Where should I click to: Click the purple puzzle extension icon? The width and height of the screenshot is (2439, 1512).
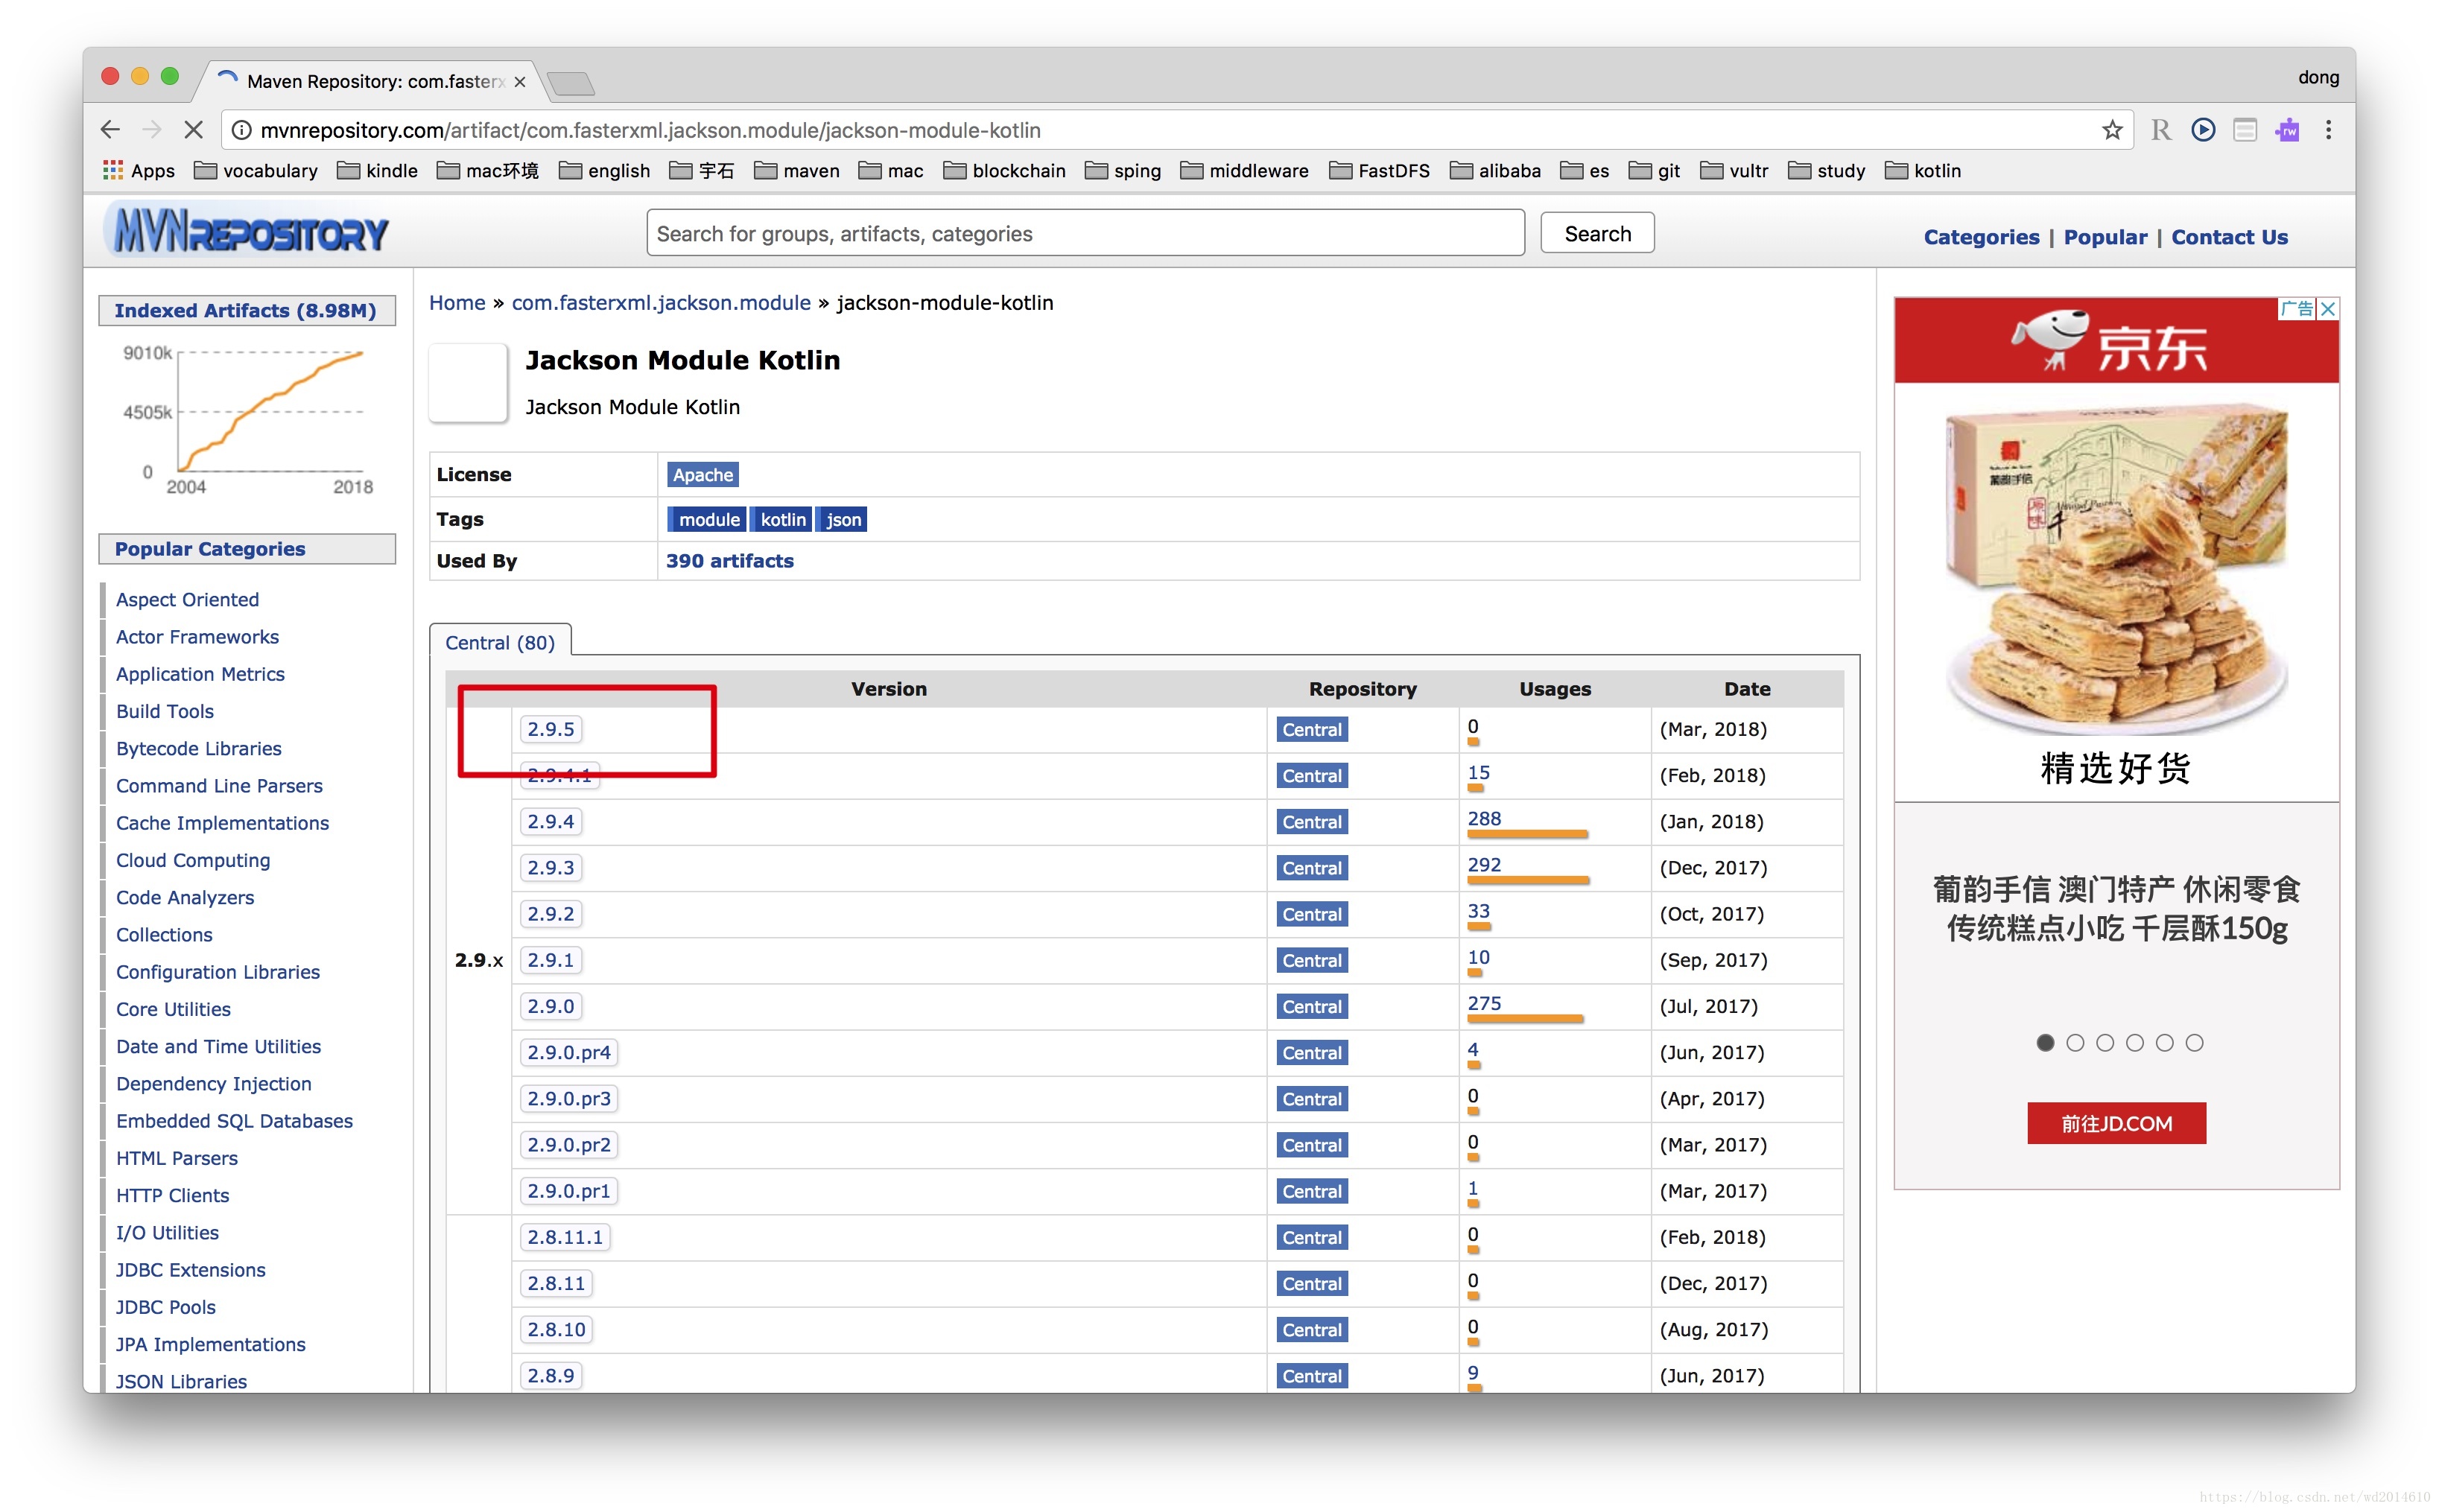(x=2286, y=130)
